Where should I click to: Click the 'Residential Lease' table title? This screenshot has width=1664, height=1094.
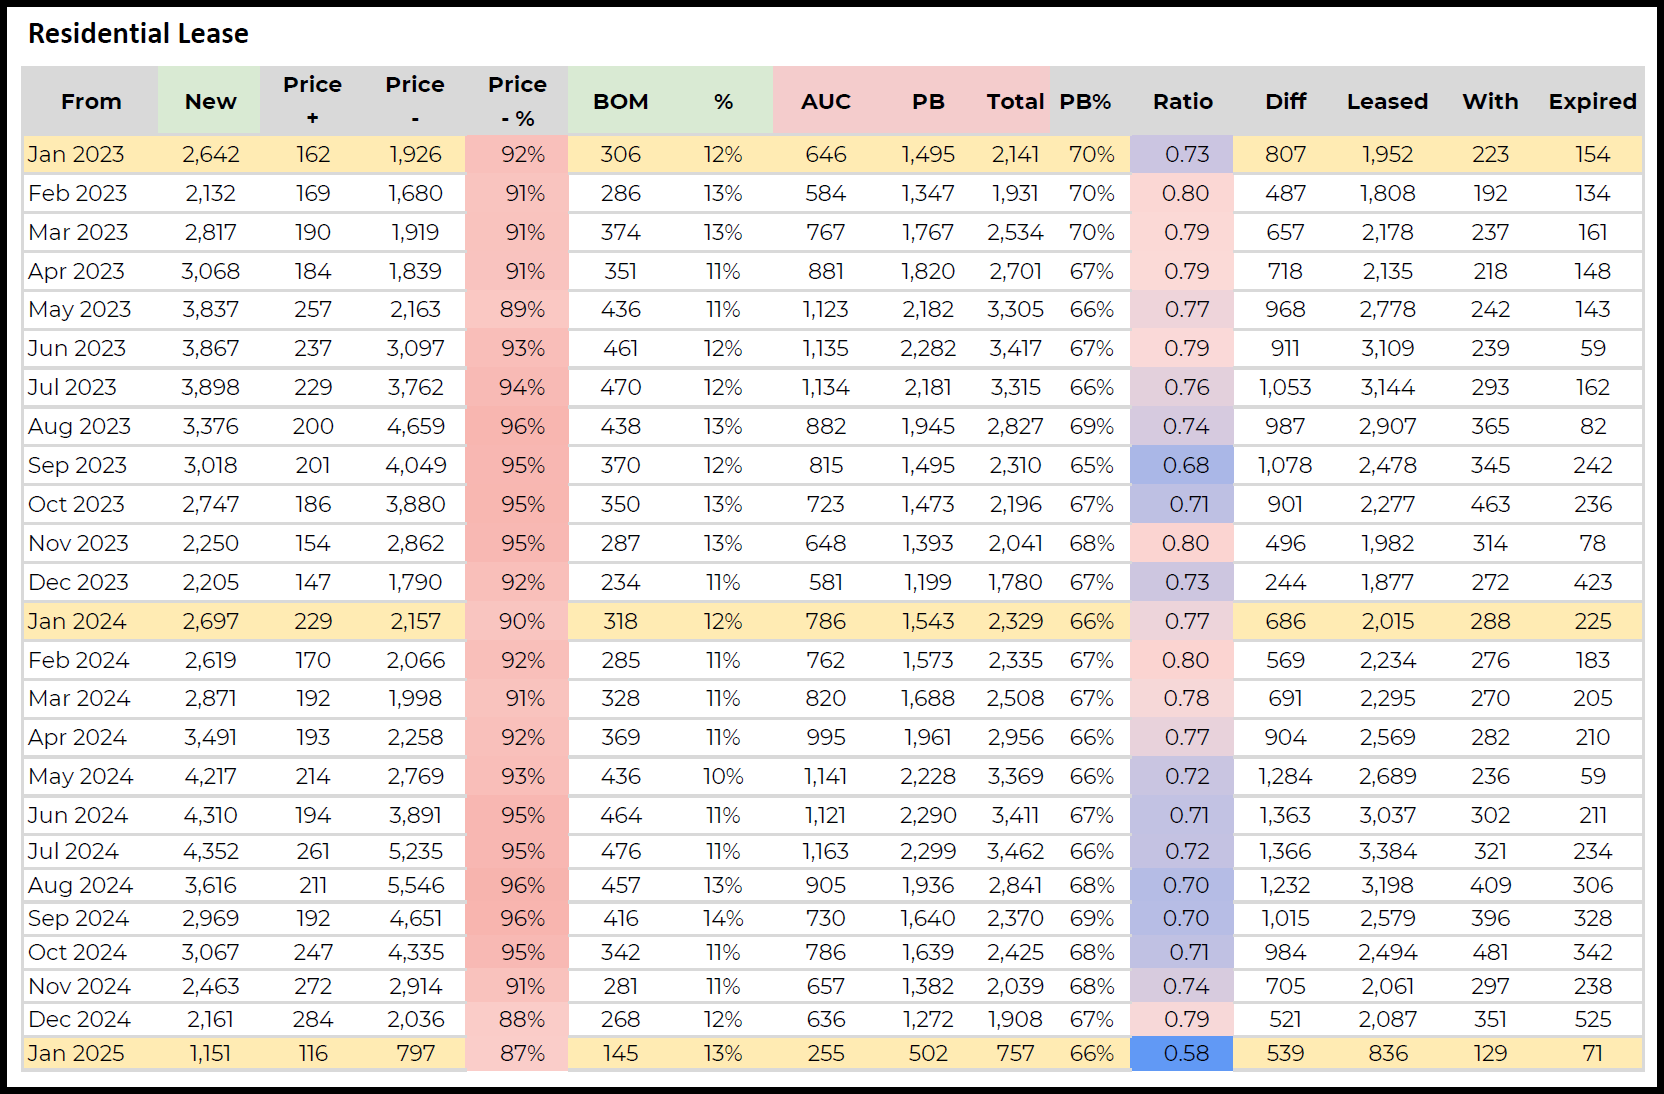point(138,34)
